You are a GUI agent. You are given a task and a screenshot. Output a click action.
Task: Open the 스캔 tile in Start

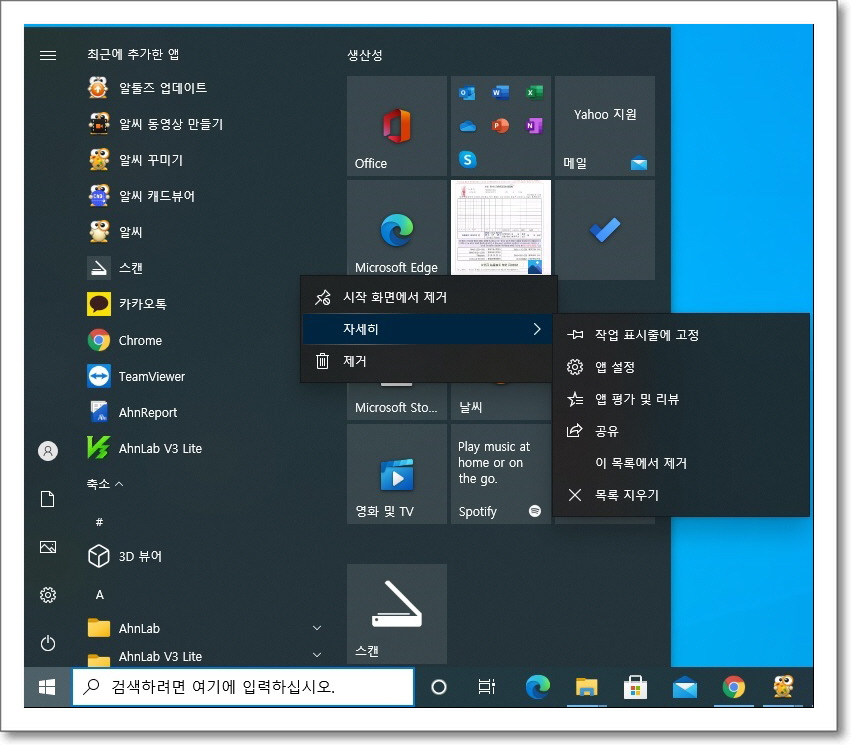(397, 613)
